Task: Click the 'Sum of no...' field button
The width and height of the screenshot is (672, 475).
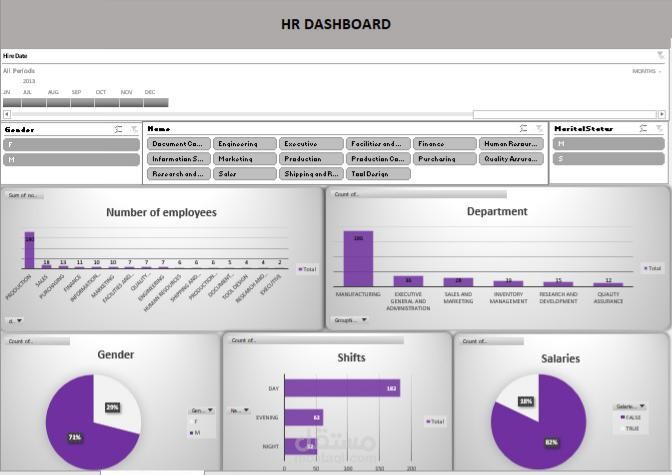Action: [x=25, y=195]
